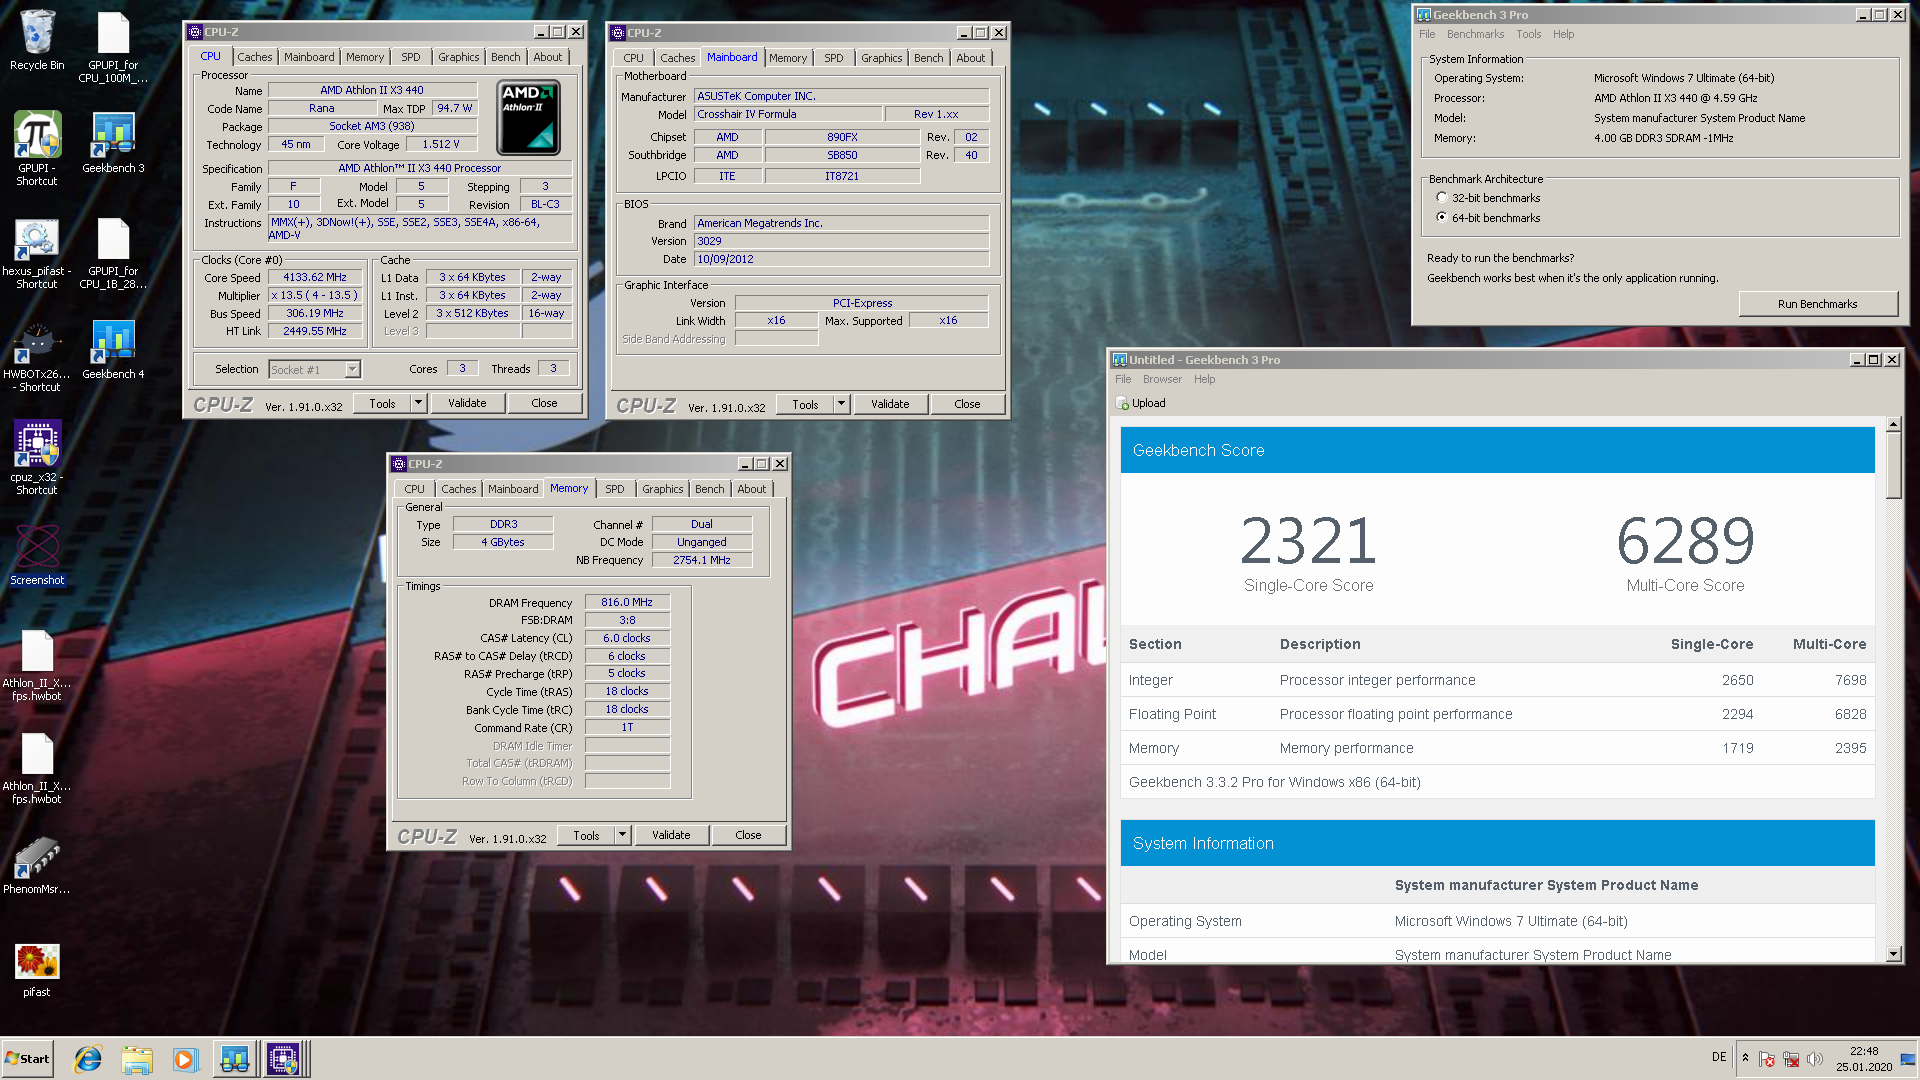Switch to SPD tab in Mainboard window
Screen dimensions: 1920x1080
(834, 58)
